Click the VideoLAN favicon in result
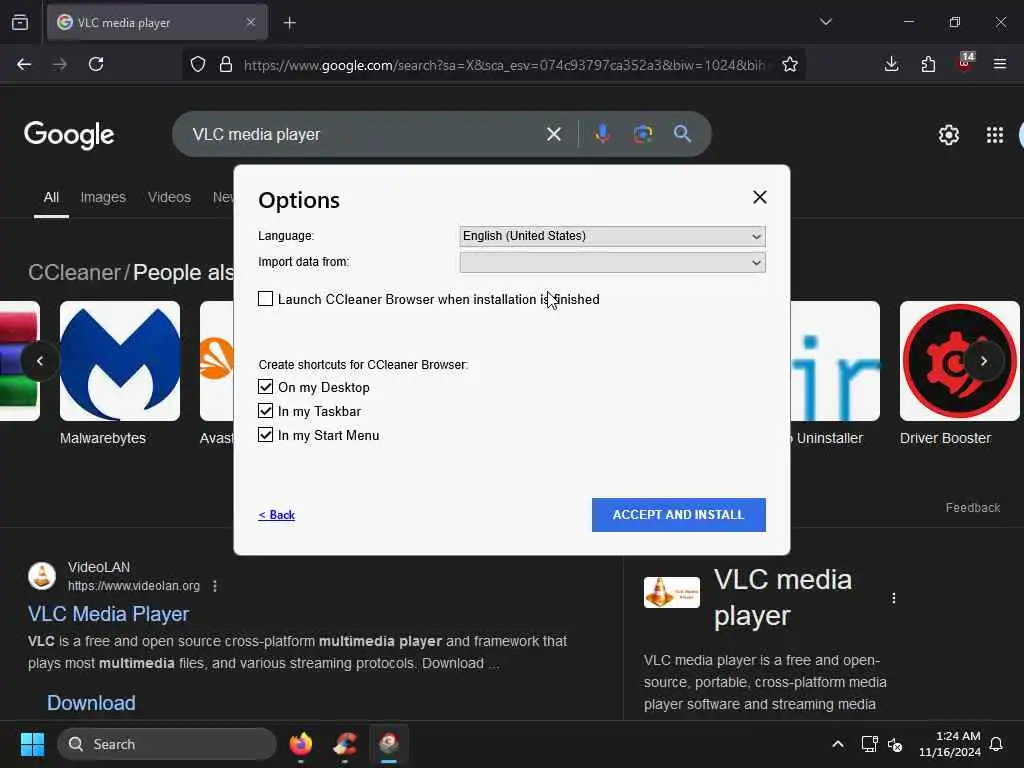 42,576
